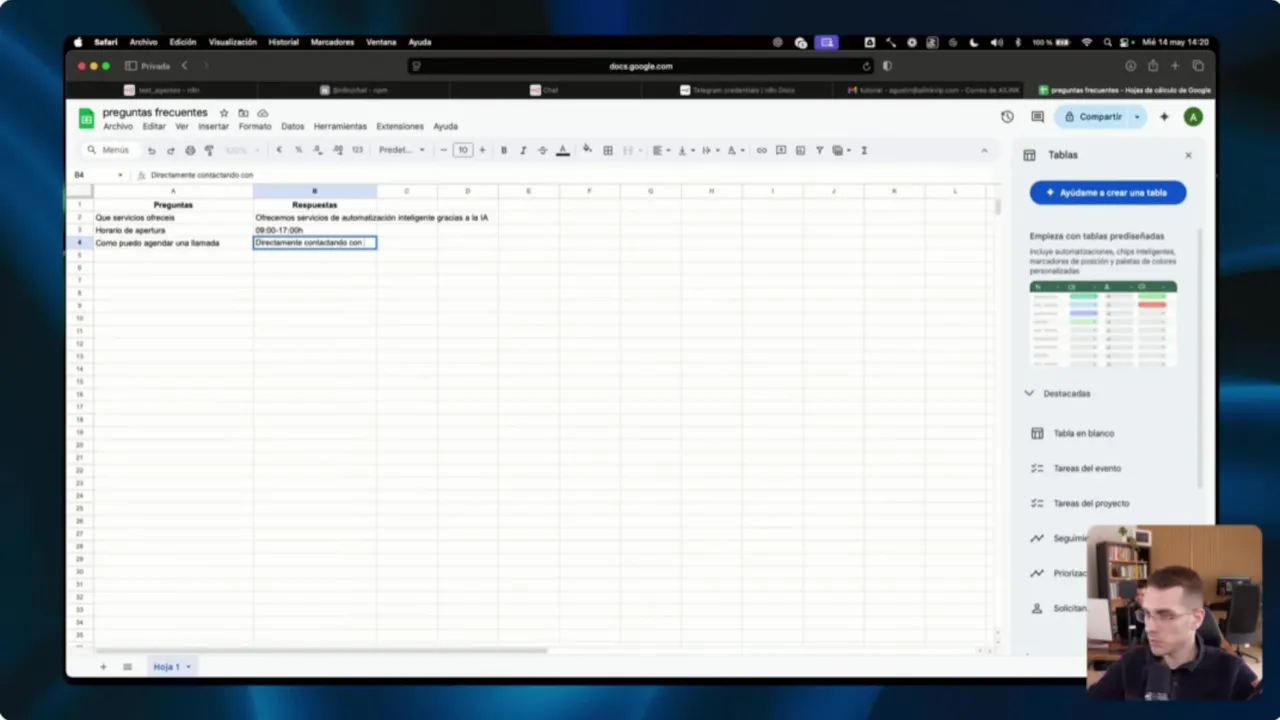
Task: Open text color picker
Action: [562, 150]
